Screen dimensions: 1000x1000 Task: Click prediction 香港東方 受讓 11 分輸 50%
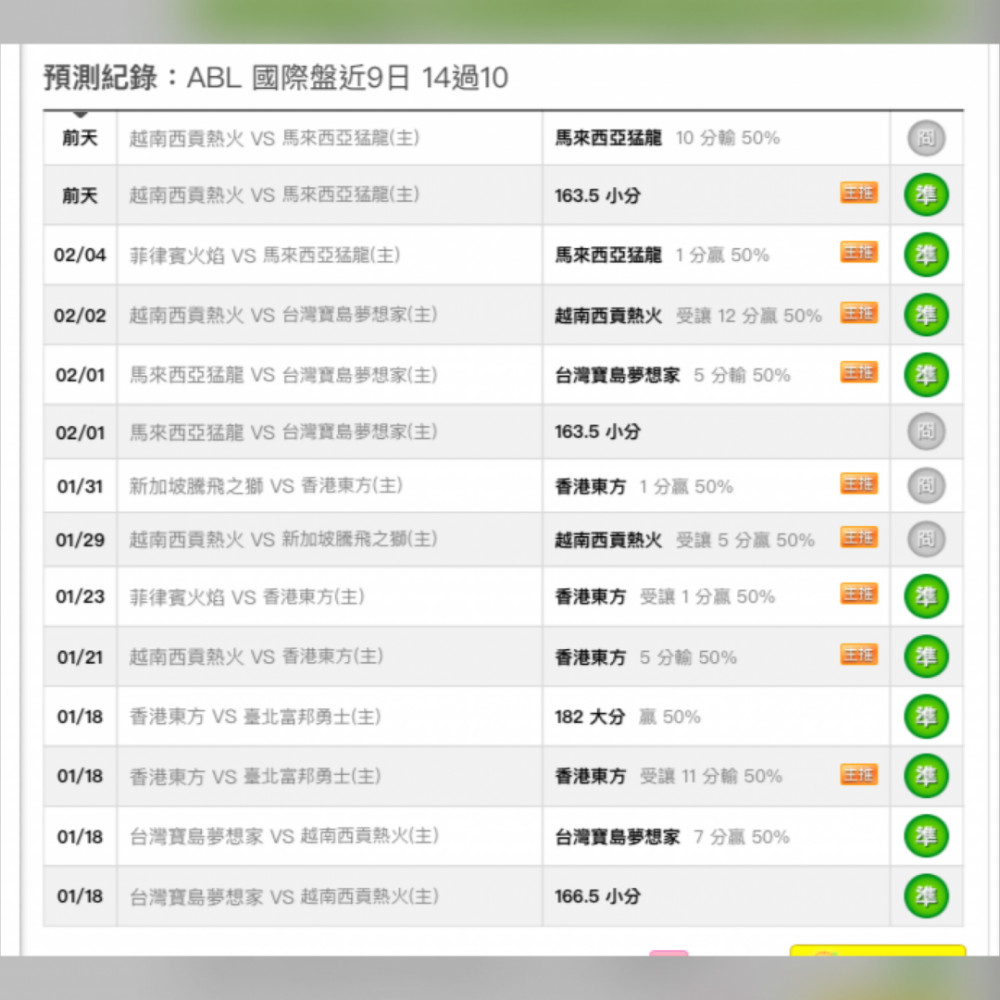pos(668,776)
